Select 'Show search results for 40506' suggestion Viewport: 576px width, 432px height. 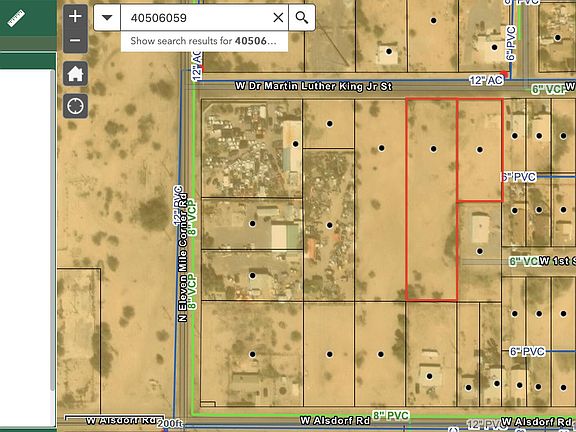point(204,41)
